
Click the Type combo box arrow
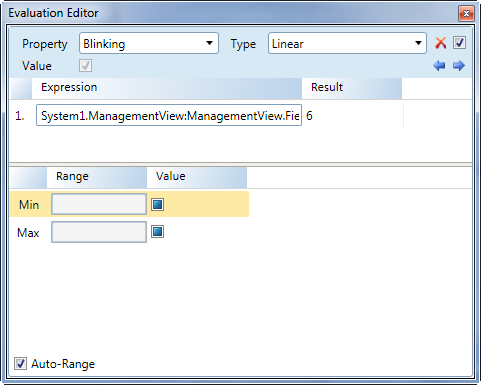(x=418, y=43)
